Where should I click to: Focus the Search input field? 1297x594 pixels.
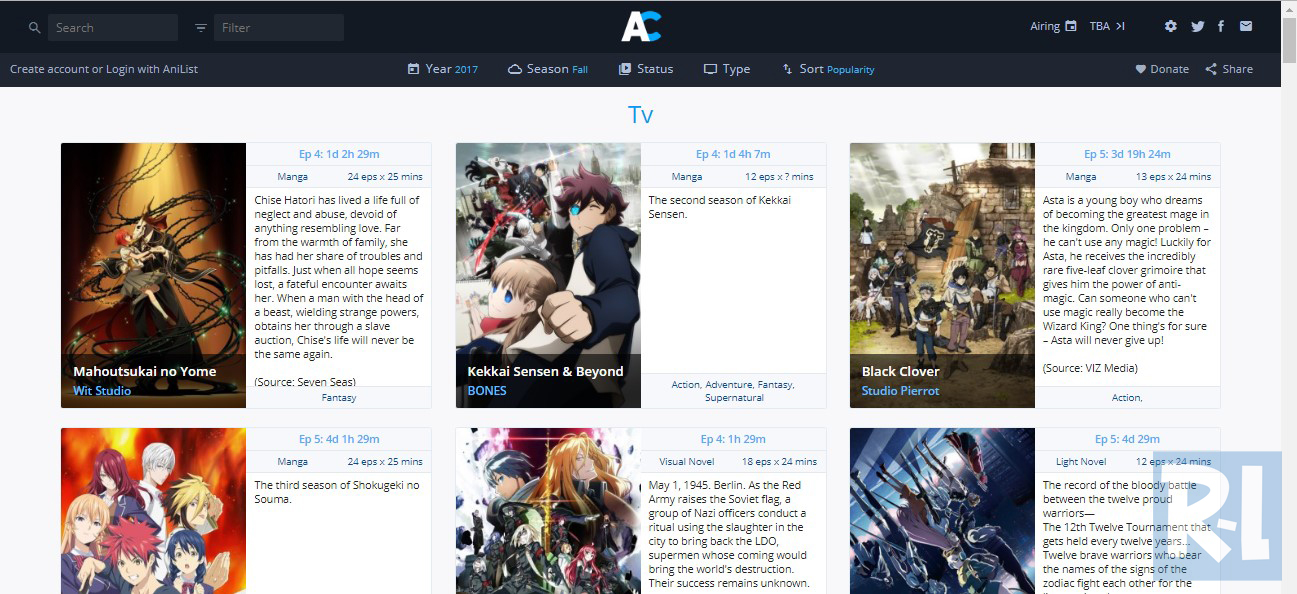113,28
